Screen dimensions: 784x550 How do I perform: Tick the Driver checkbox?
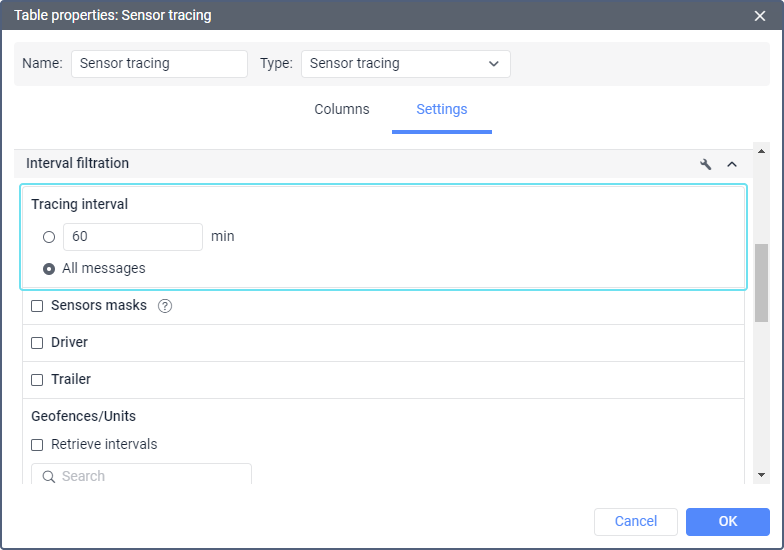37,343
